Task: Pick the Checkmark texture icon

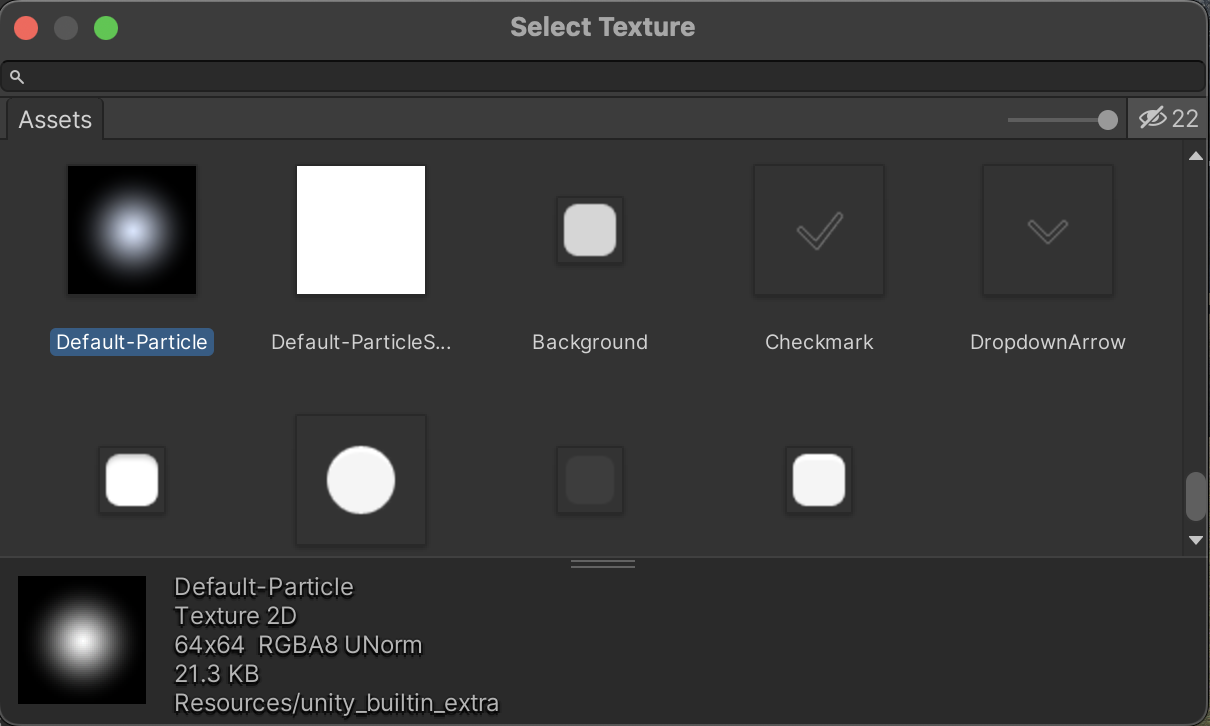Action: point(819,230)
